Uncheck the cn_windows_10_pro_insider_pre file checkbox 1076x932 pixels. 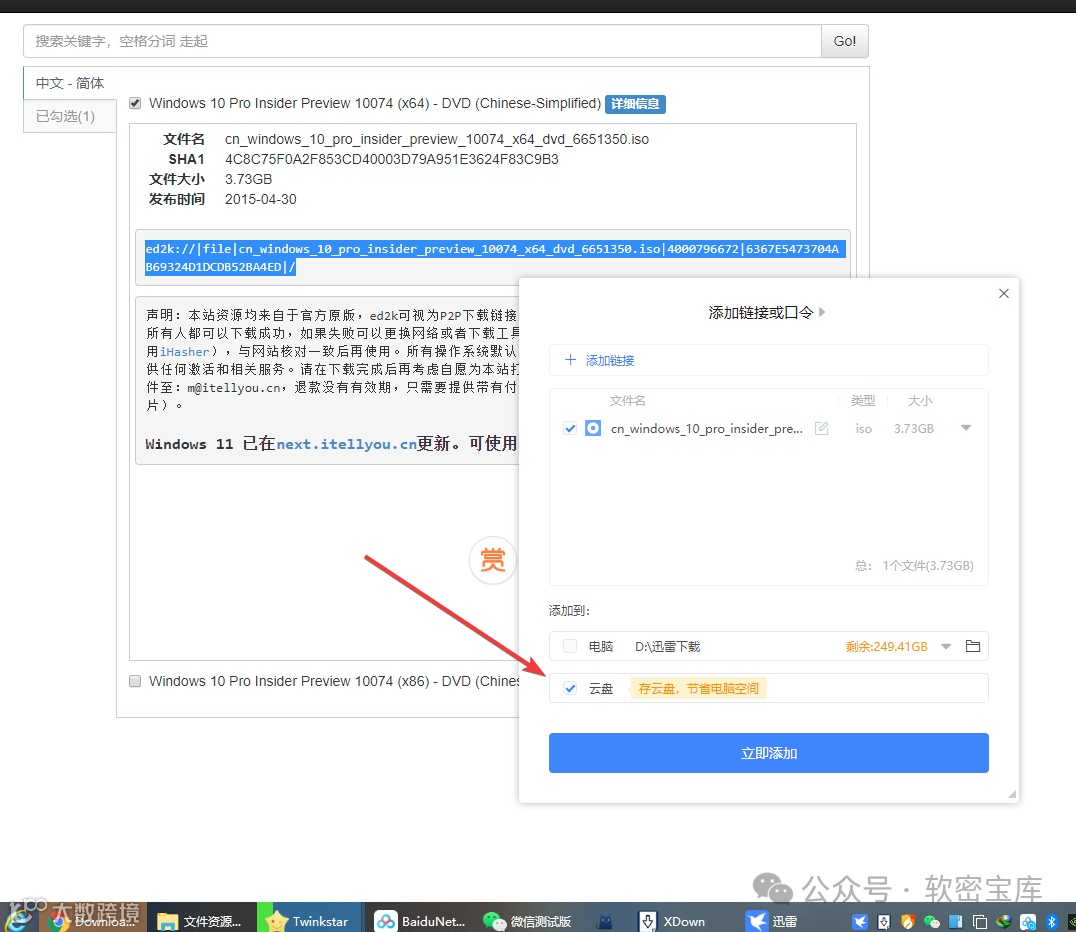tap(570, 428)
